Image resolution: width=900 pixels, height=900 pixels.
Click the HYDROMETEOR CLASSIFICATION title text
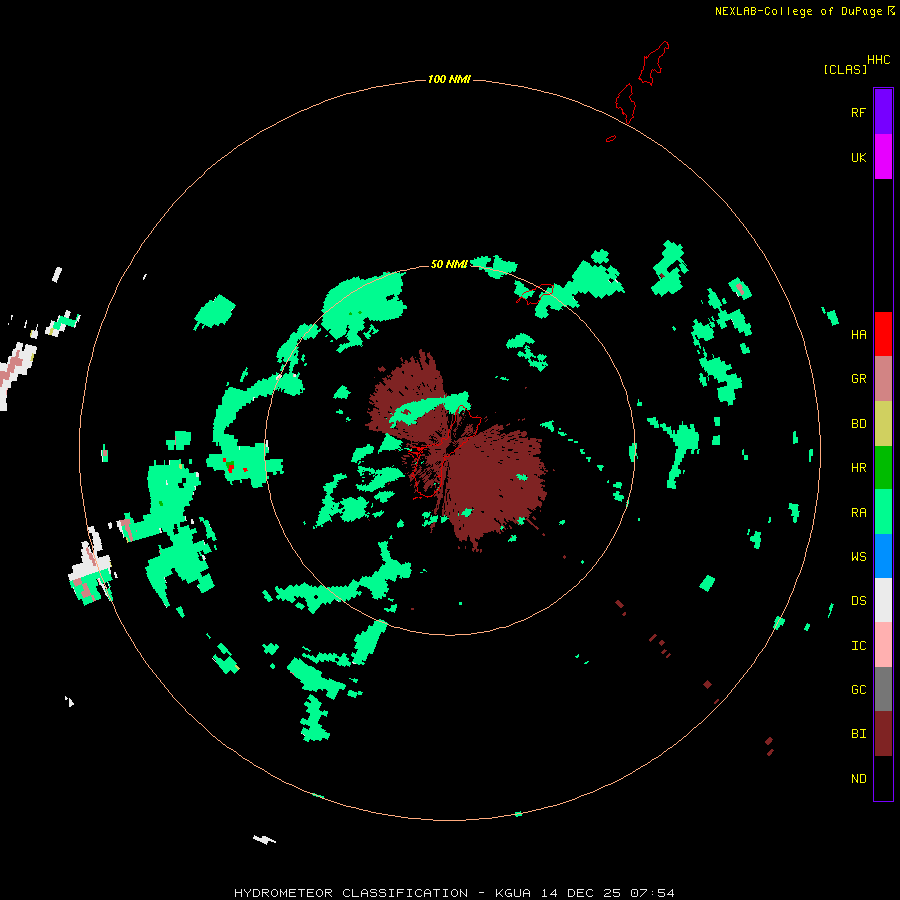(x=351, y=893)
